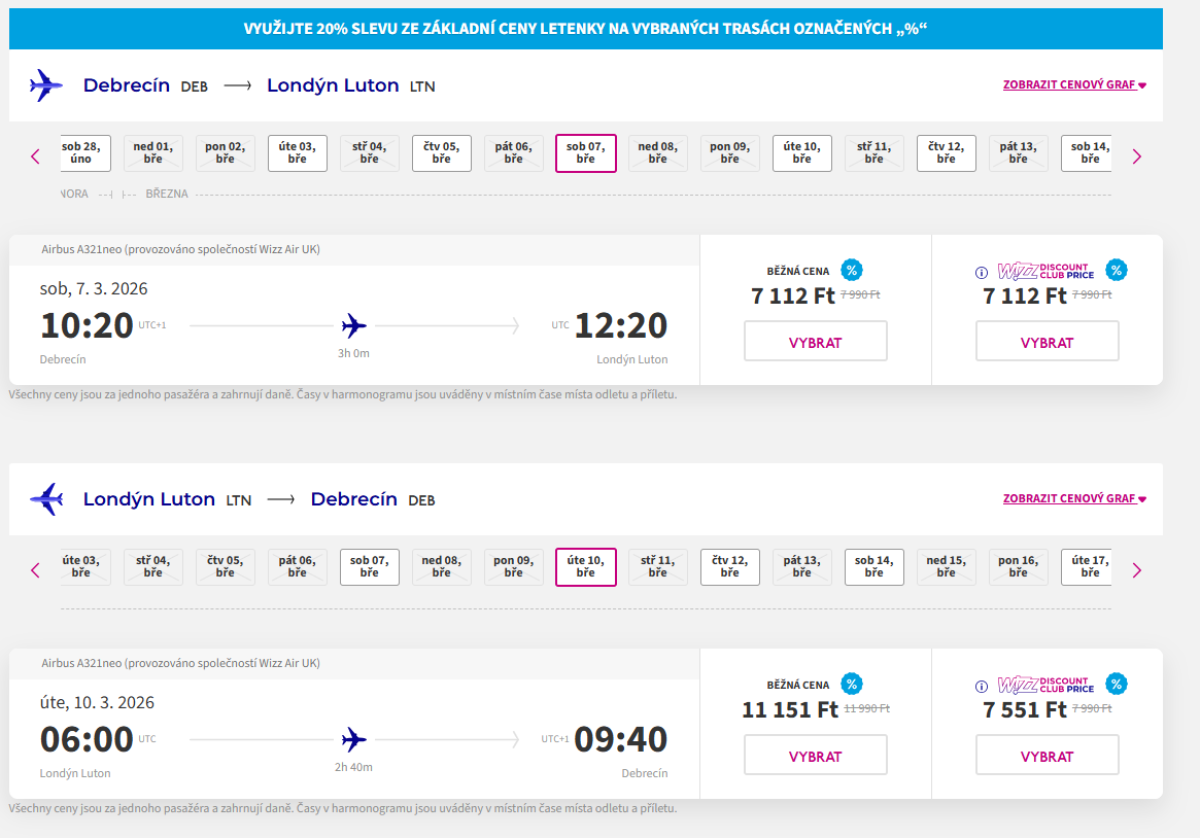Select outbound regular price 7 112 Ft
The height and width of the screenshot is (838, 1200).
pos(815,342)
